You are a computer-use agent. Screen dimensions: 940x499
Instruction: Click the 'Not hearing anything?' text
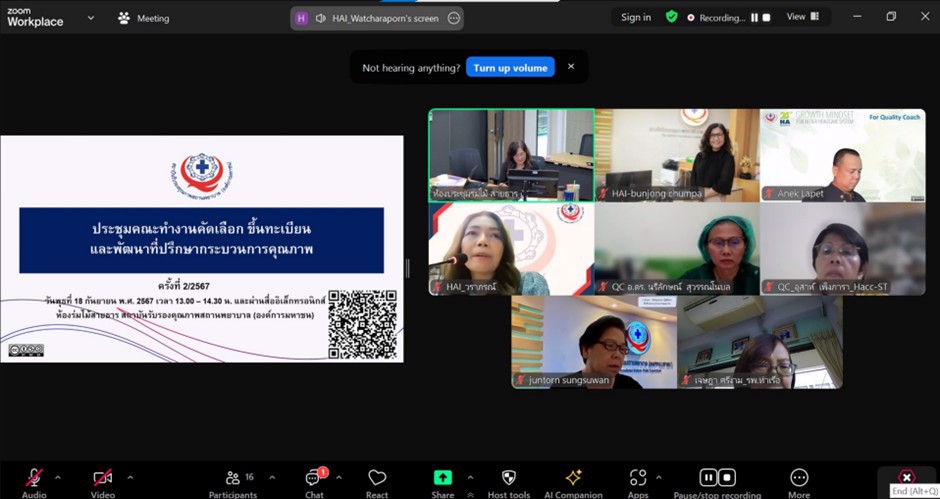(x=411, y=68)
